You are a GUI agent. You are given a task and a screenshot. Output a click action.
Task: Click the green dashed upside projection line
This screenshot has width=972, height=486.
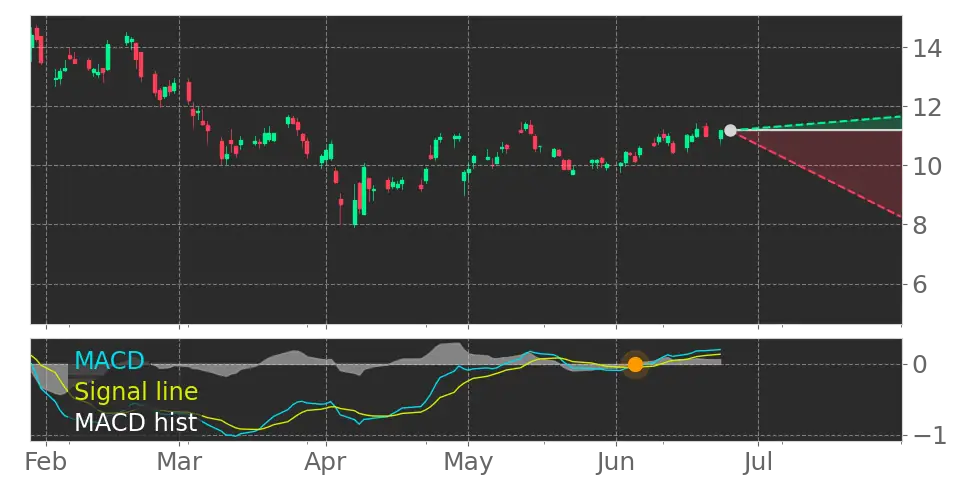[818, 123]
